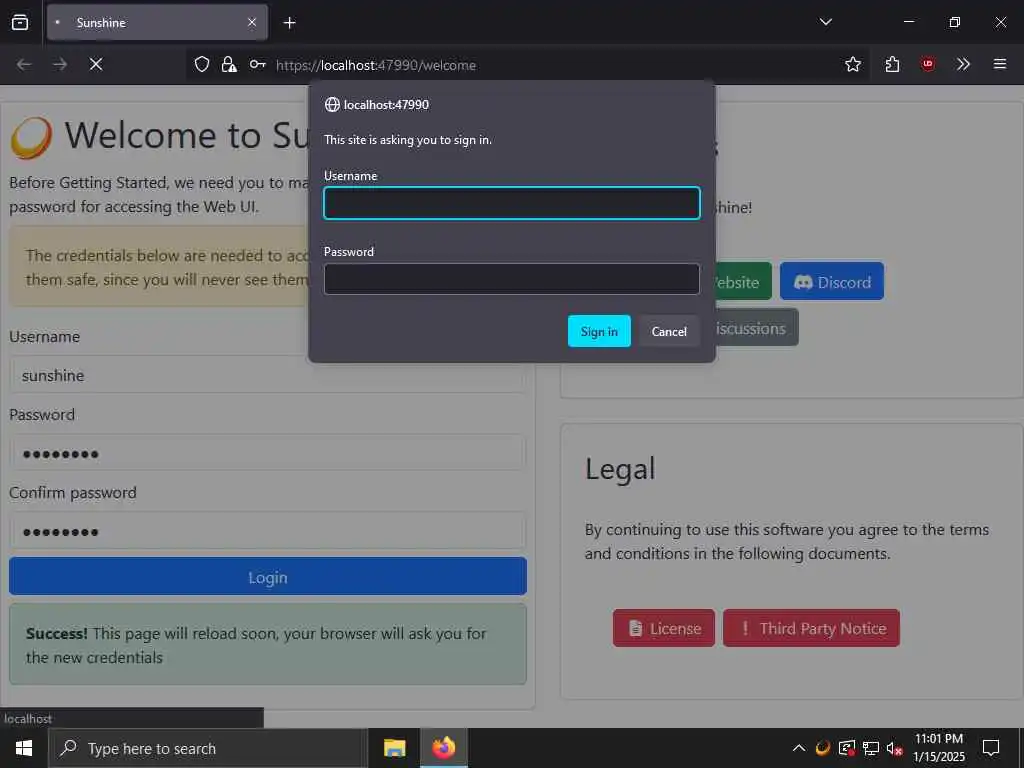
Task: Stop page loading with the X button
Action: 96,64
